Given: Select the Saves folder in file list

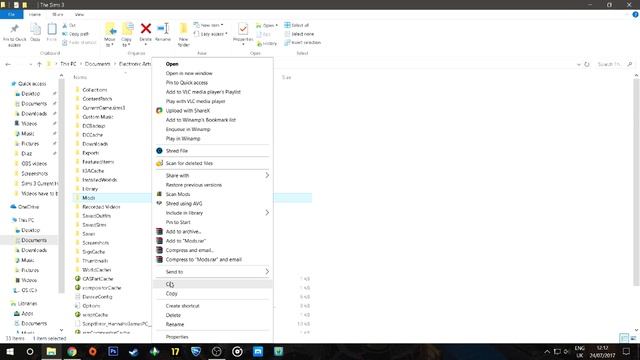Looking at the screenshot, I should (89, 234).
